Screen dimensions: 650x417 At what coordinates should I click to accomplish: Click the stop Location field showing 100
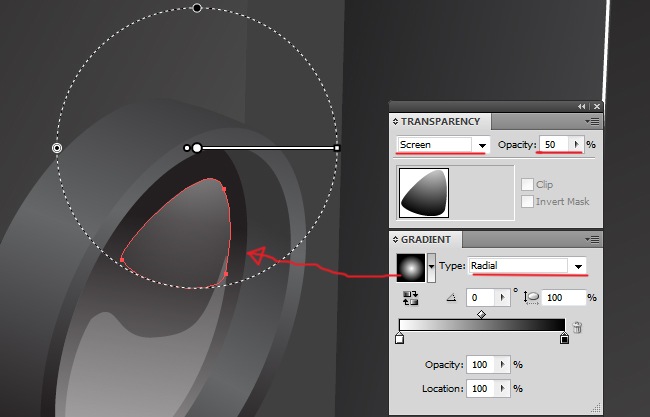(481, 388)
